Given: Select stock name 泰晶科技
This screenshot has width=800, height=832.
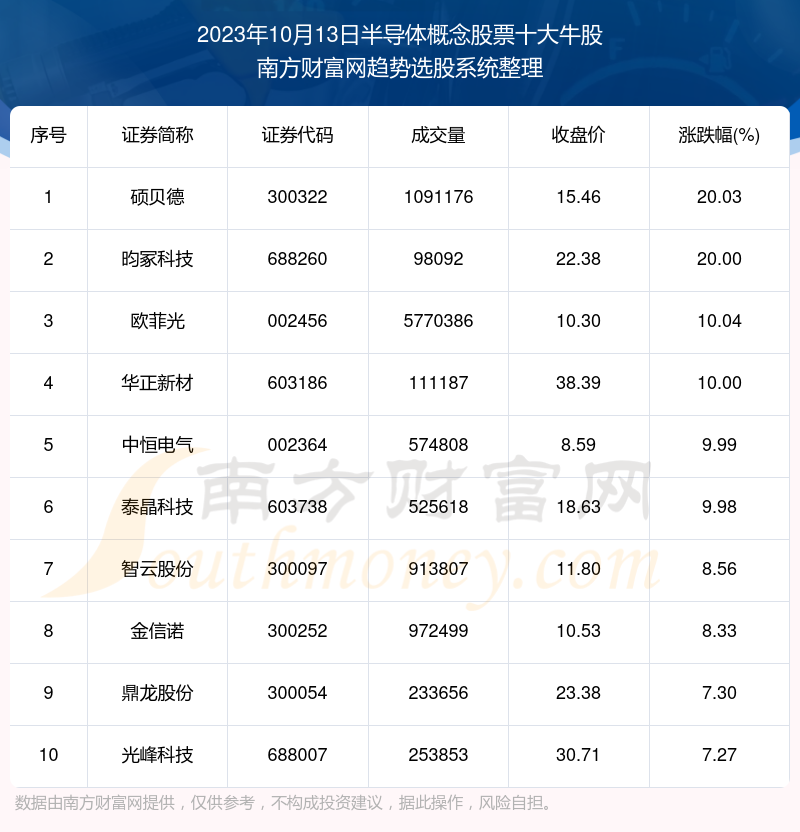Looking at the screenshot, I should click(157, 507).
